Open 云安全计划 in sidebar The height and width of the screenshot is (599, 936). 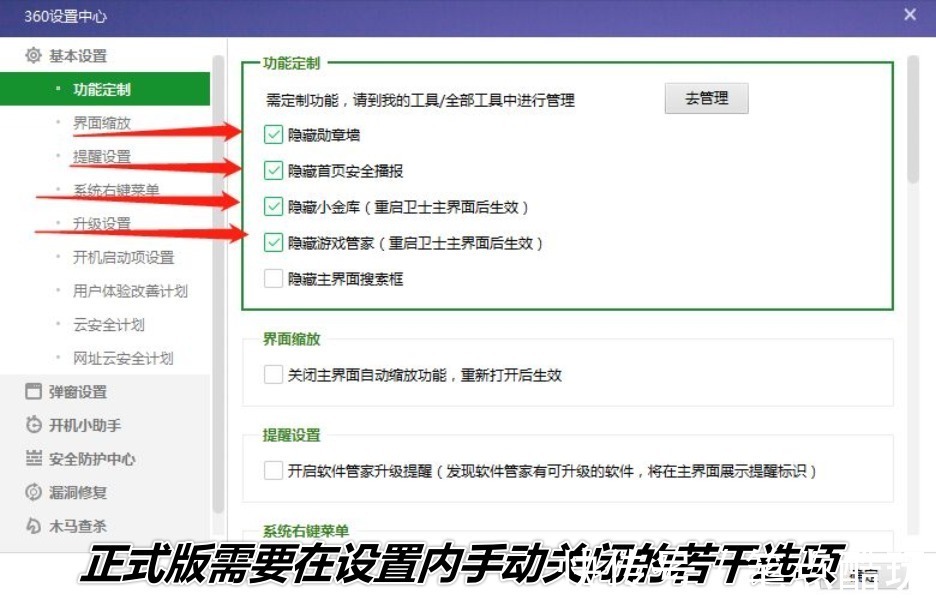[x=109, y=324]
